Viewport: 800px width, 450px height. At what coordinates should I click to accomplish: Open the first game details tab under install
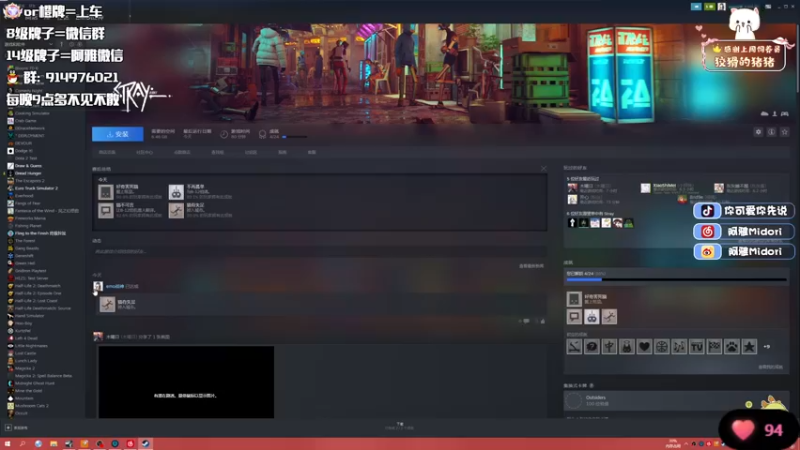pyautogui.click(x=107, y=153)
